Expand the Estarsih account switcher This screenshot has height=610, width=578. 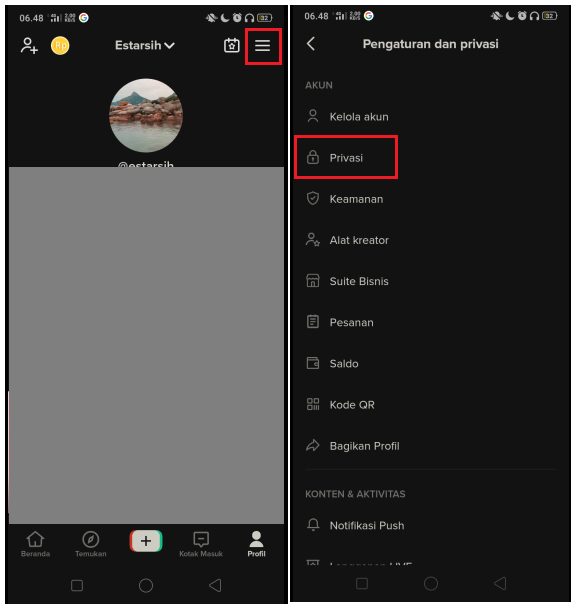(x=145, y=46)
